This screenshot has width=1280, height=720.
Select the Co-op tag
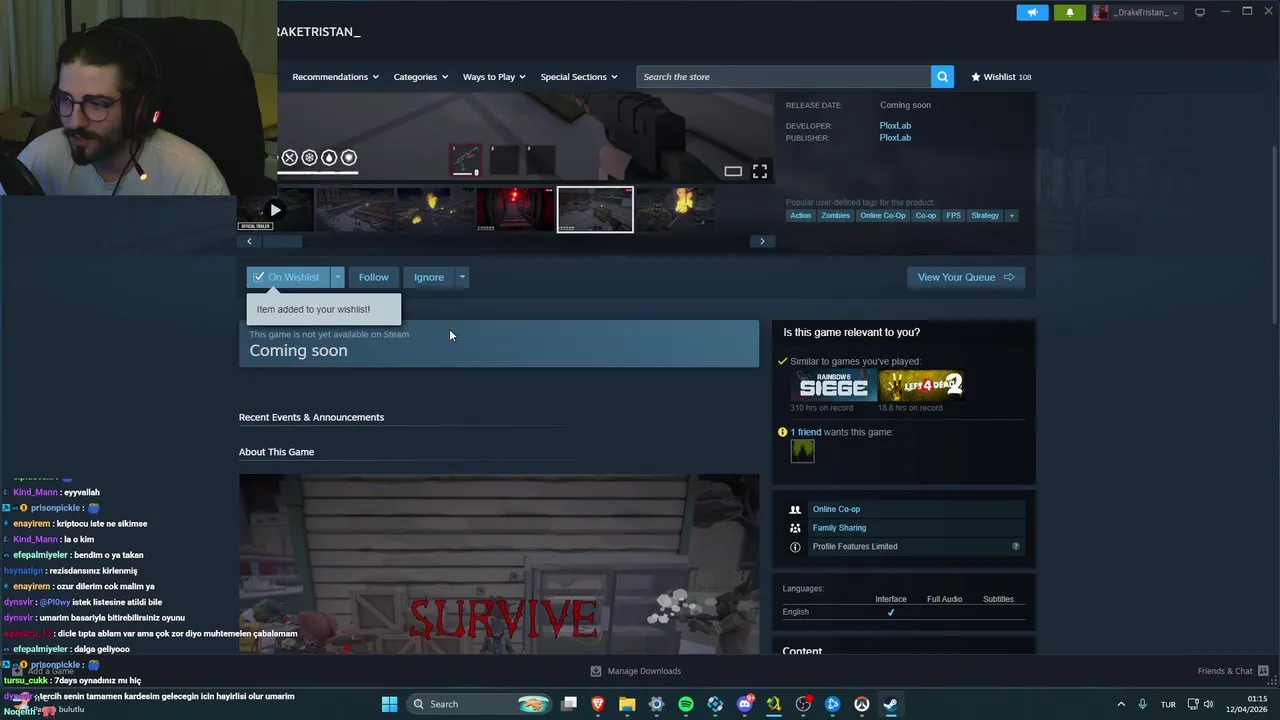pos(926,216)
